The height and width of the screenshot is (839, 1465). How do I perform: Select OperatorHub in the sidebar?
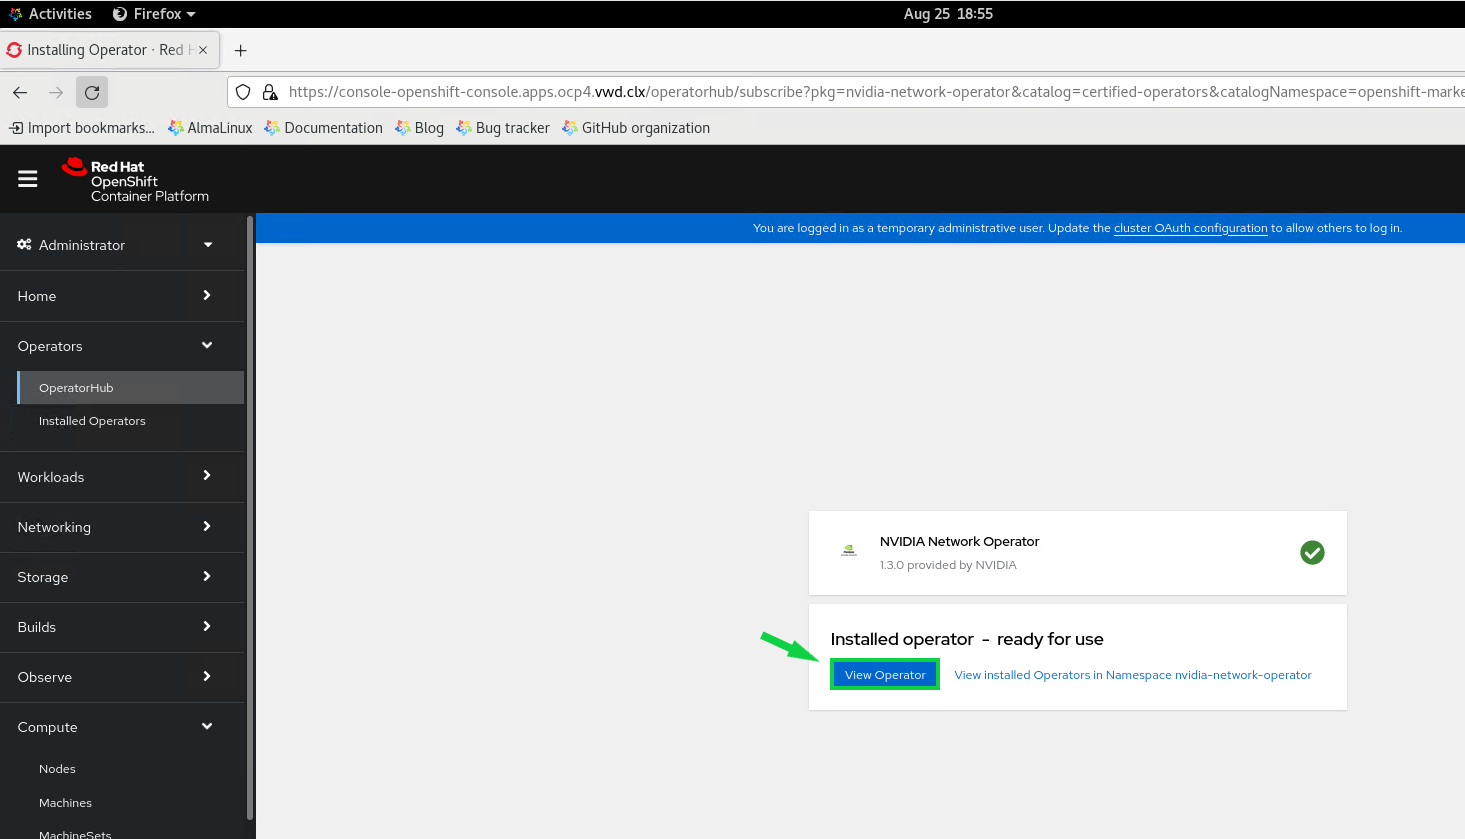tap(131, 388)
